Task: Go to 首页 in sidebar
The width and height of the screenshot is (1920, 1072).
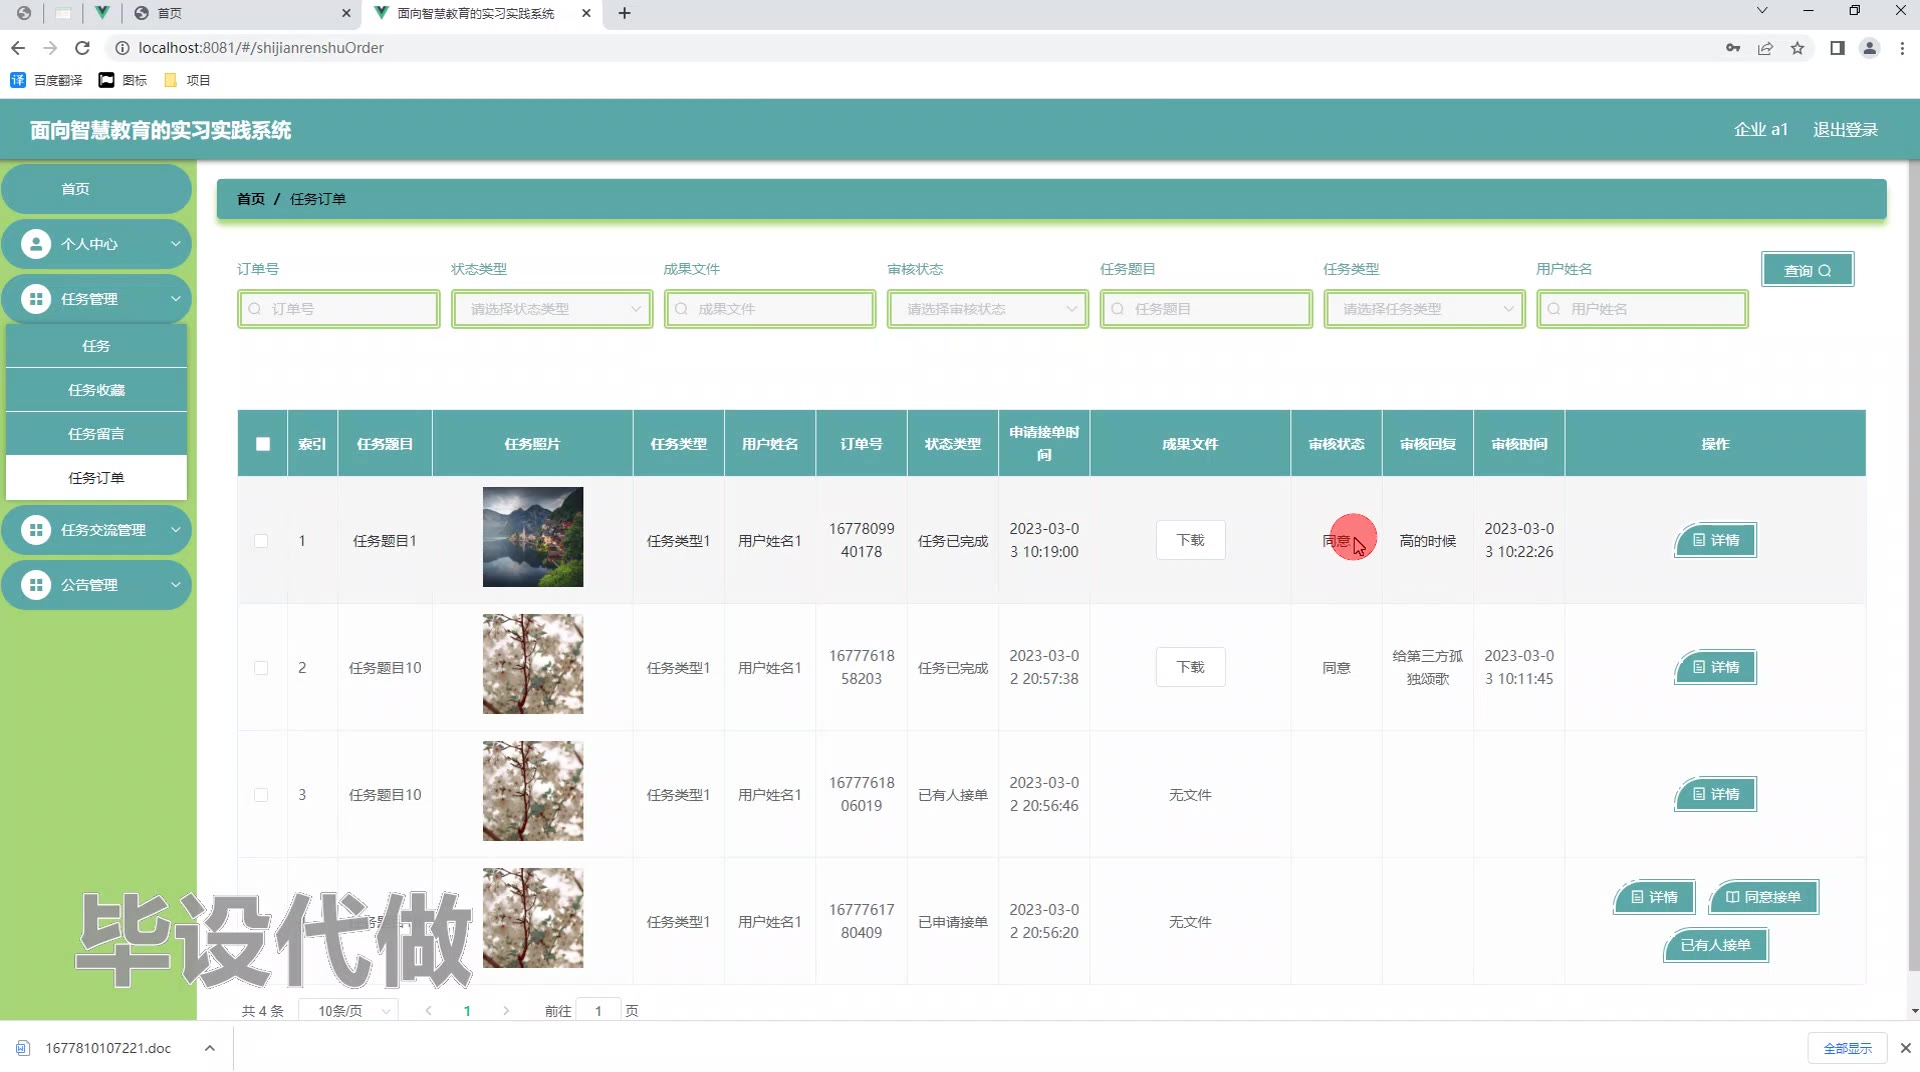Action: (96, 189)
